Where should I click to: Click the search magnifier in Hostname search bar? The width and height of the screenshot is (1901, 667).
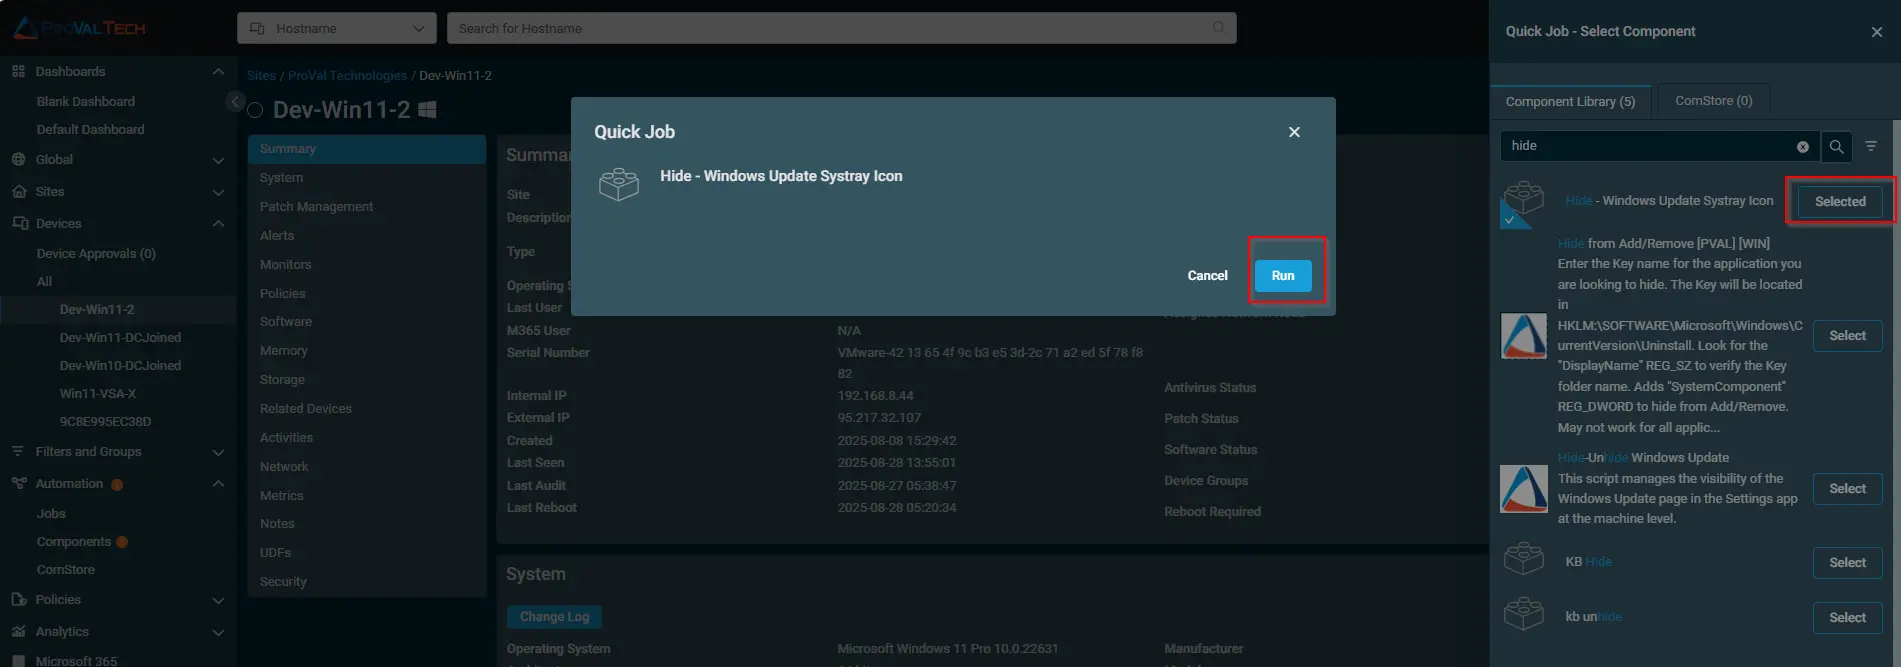point(1218,27)
